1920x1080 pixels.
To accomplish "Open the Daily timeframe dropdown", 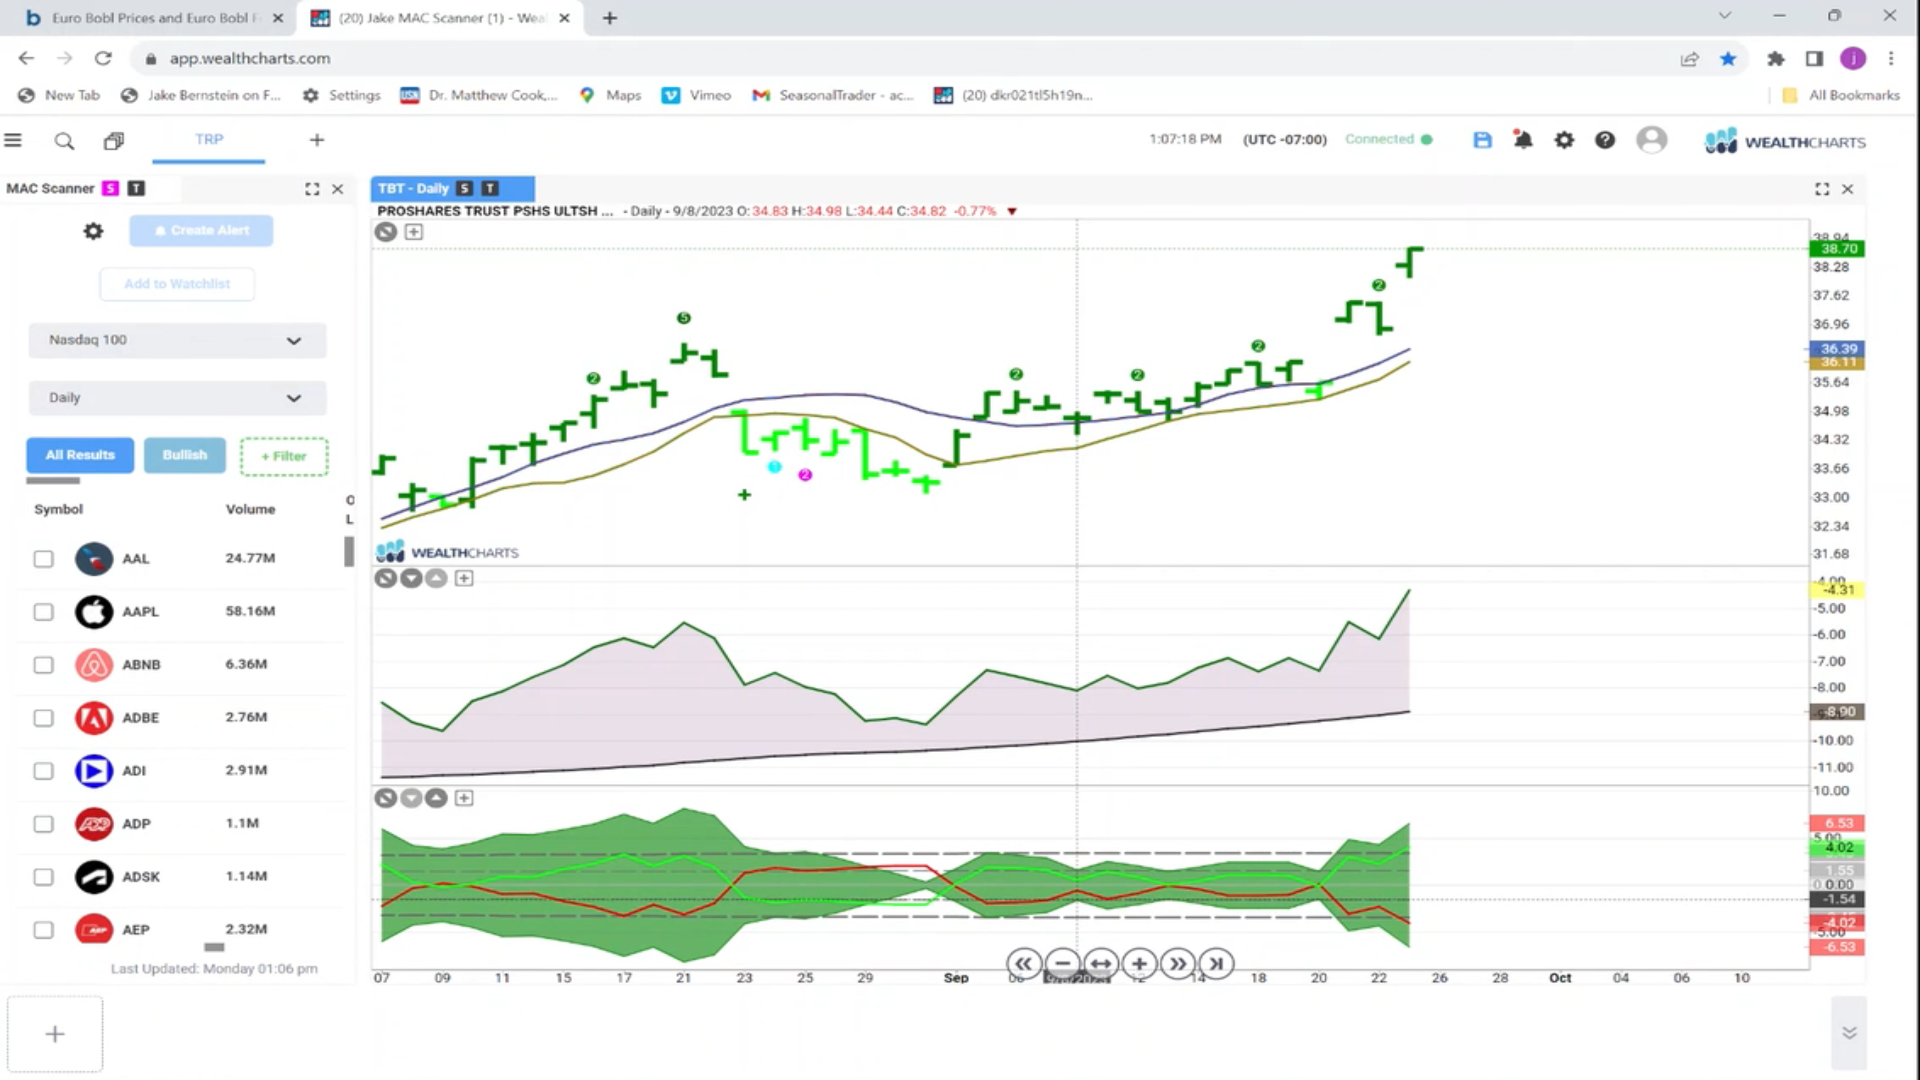I will pos(177,398).
